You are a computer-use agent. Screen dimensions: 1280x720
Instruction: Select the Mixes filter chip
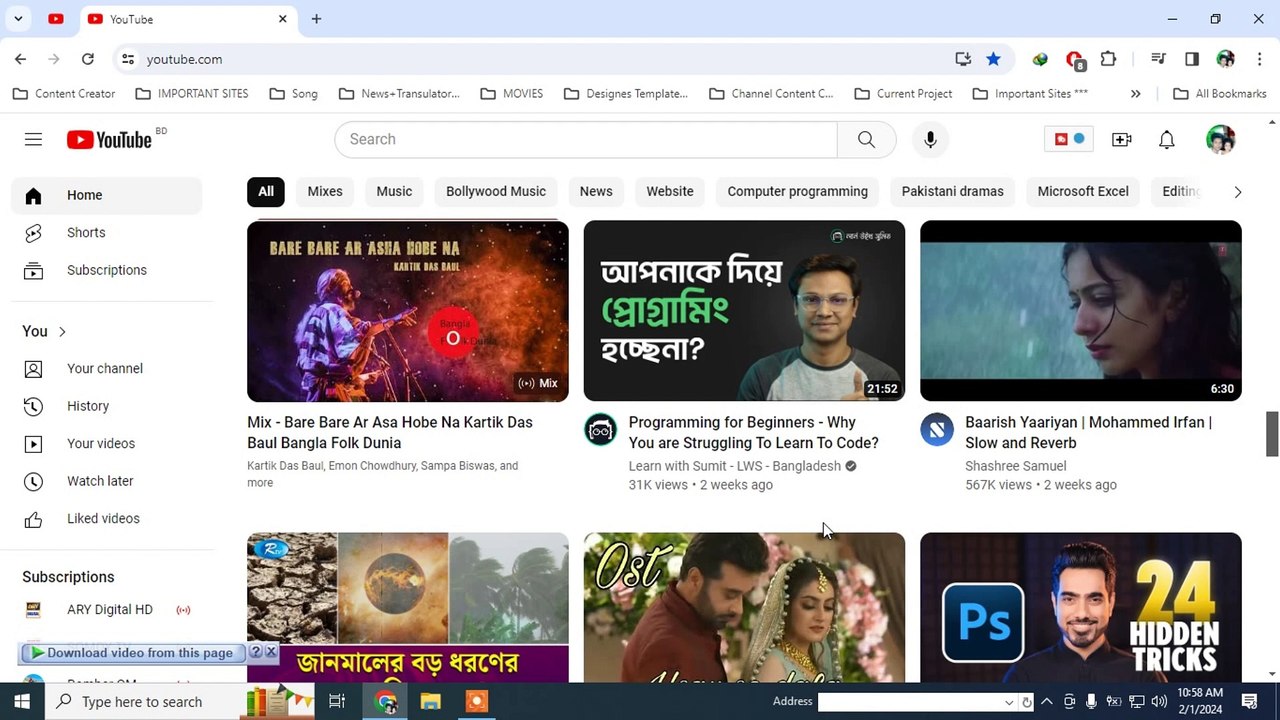pos(325,191)
